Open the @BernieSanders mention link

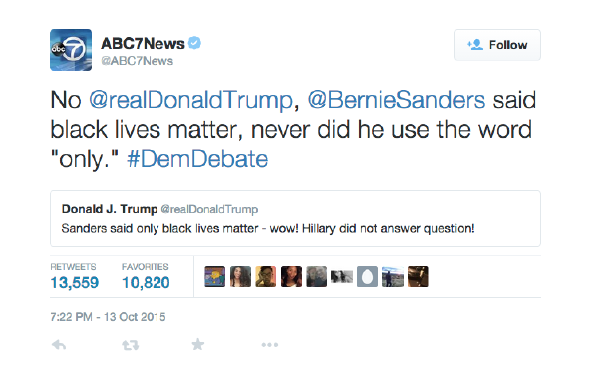click(x=396, y=100)
